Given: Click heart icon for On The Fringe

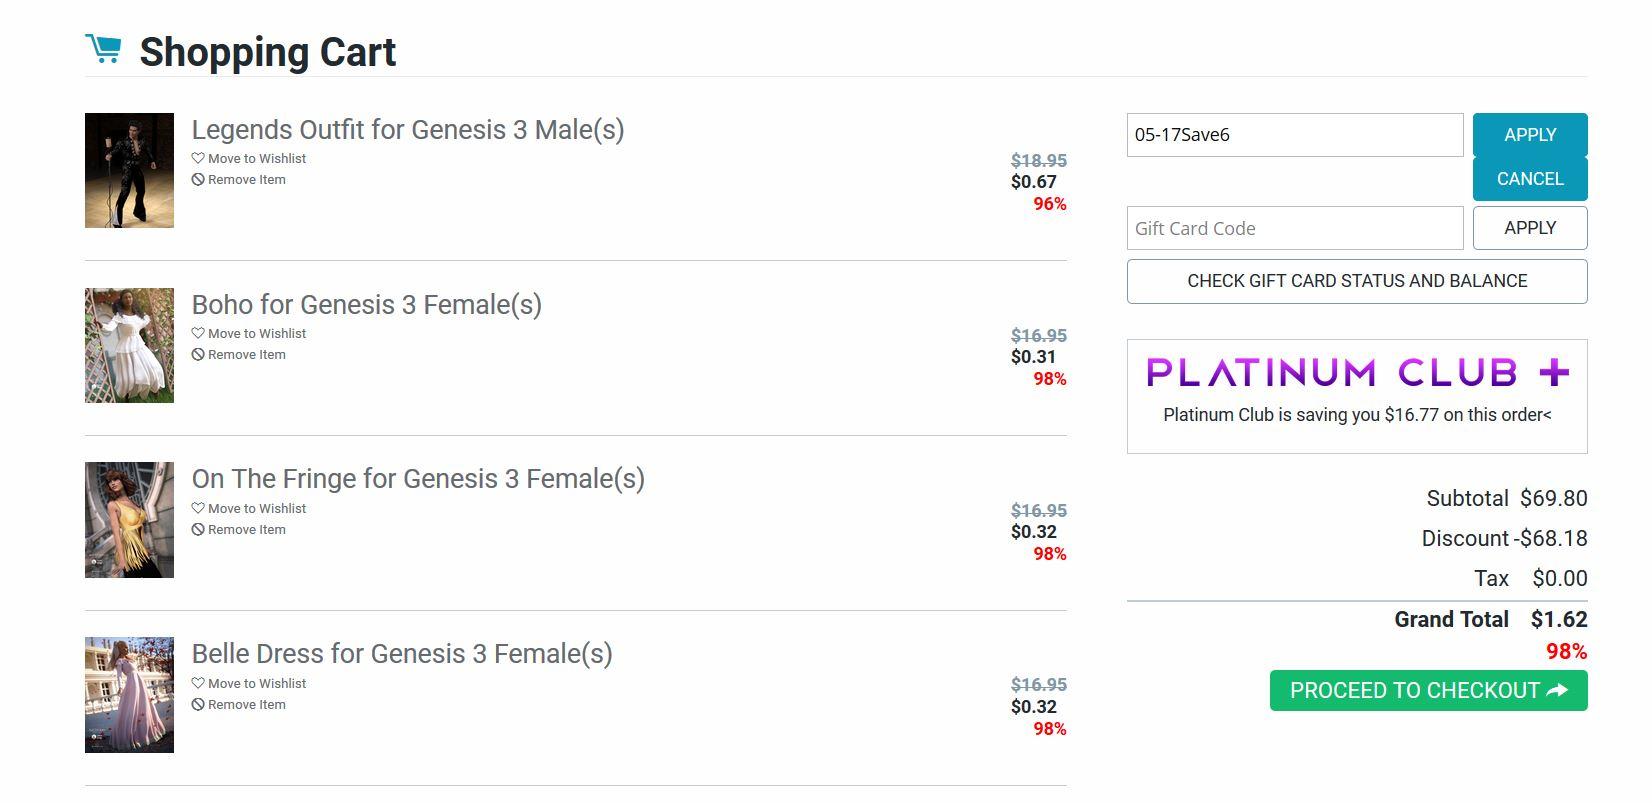Looking at the screenshot, I should pyautogui.click(x=198, y=508).
